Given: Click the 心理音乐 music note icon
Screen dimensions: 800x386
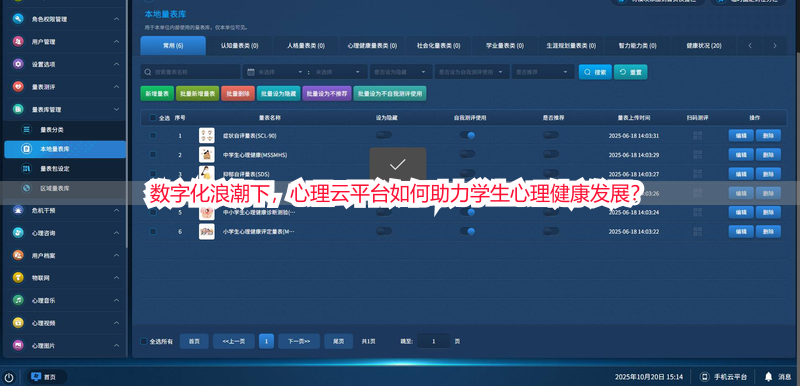Looking at the screenshot, I should (x=18, y=300).
